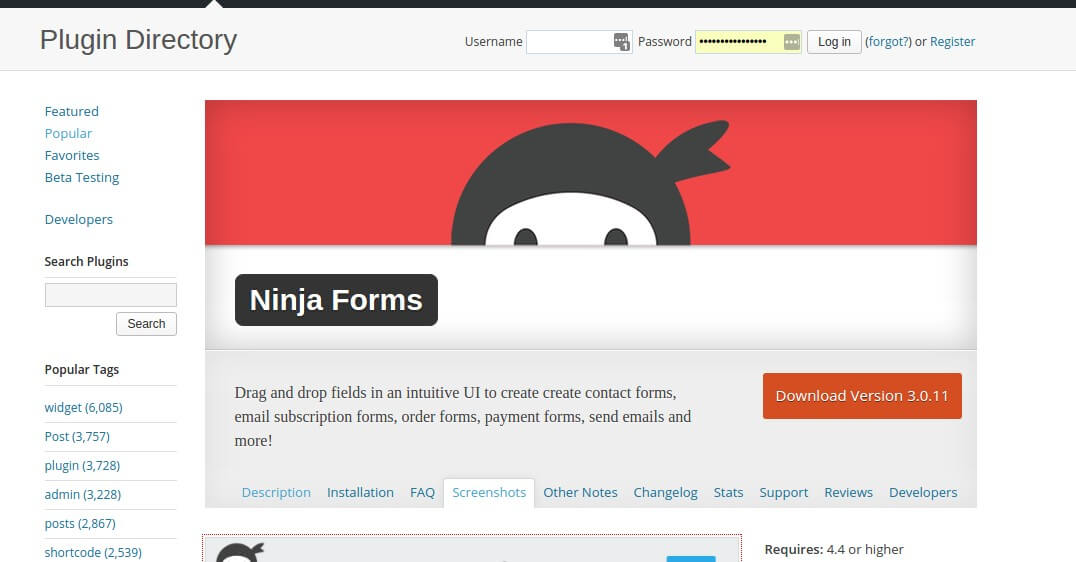Screen dimensions: 1076x562
Task: Open the Favorites link
Action: 71,155
